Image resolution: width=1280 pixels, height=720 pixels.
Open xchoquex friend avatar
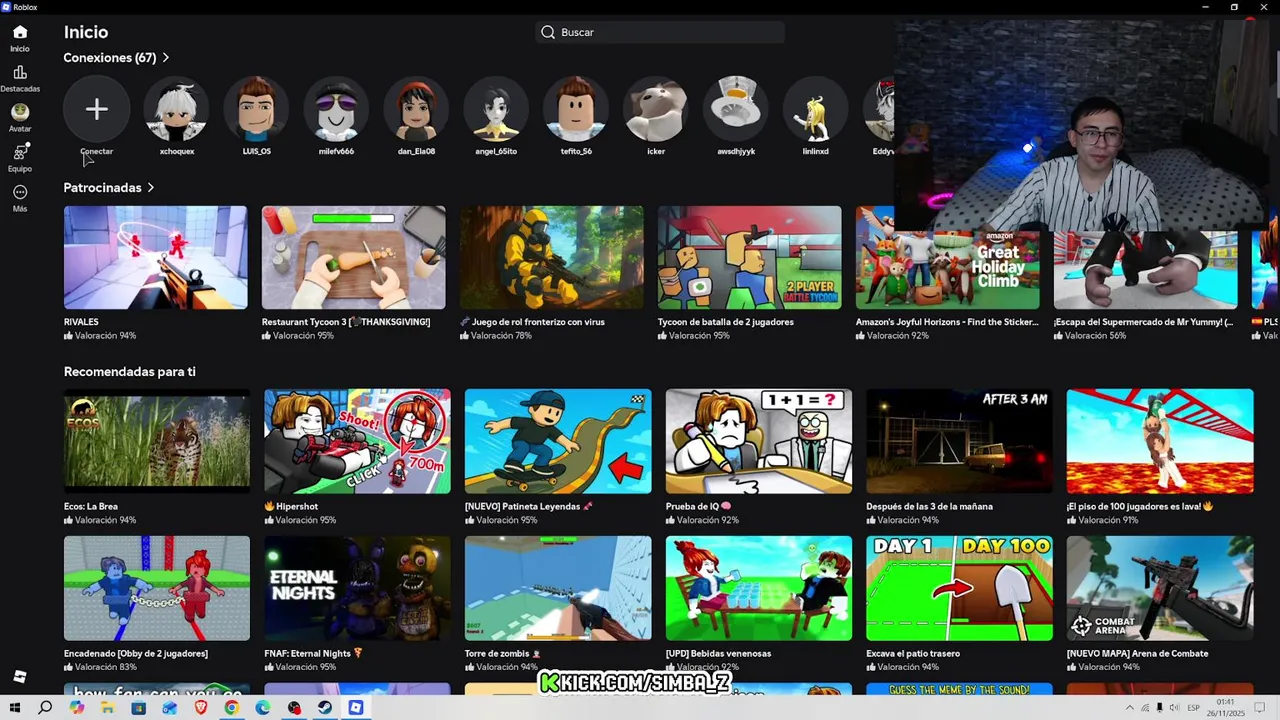[177, 109]
